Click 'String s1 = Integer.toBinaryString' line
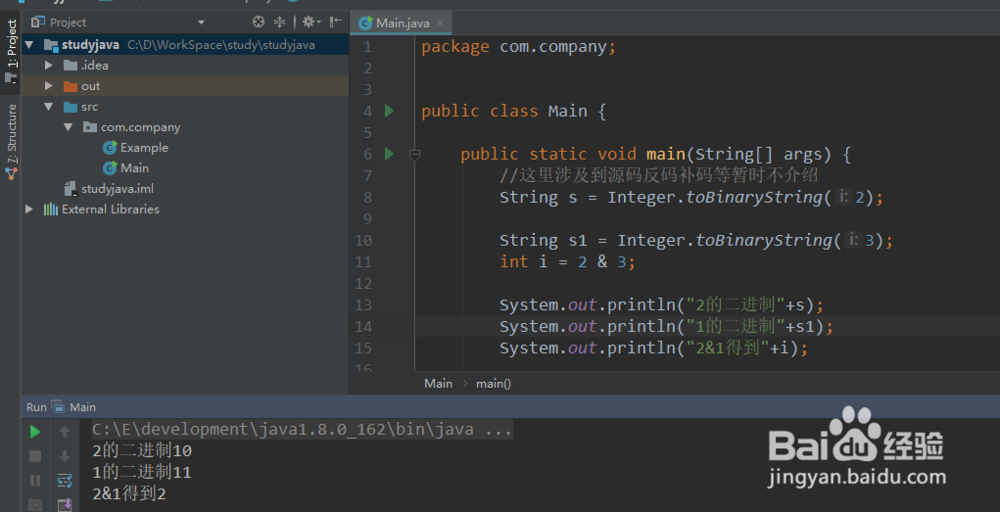1000x512 pixels. [696, 240]
